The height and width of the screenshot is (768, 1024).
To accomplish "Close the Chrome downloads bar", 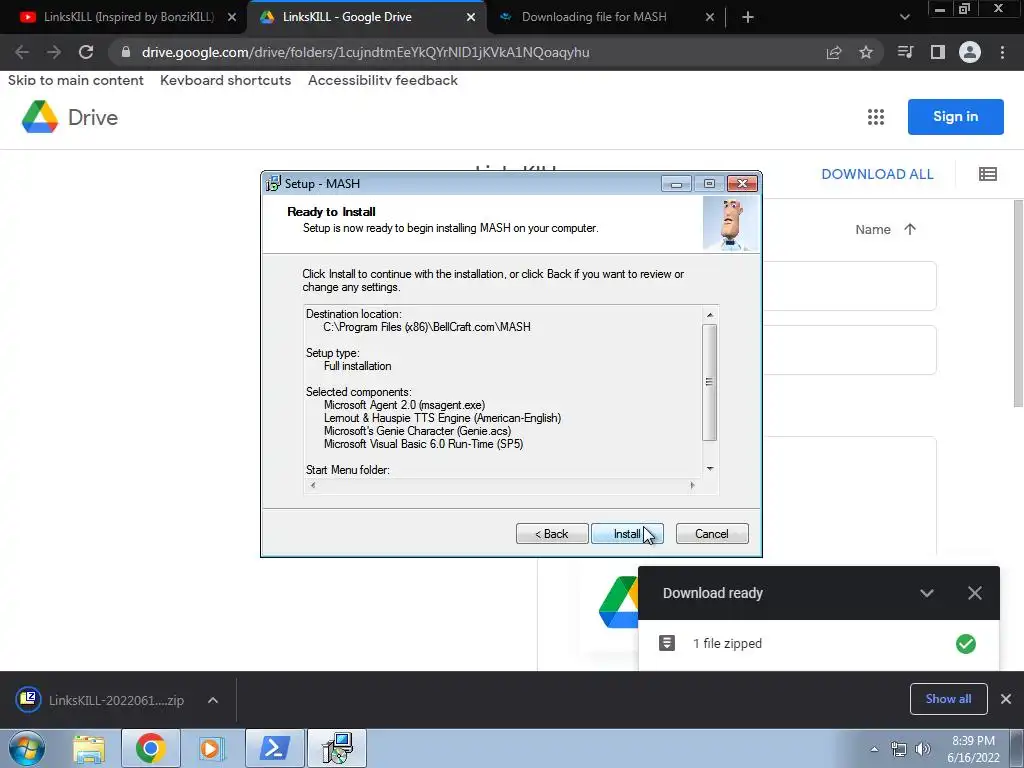I will coord(1006,699).
